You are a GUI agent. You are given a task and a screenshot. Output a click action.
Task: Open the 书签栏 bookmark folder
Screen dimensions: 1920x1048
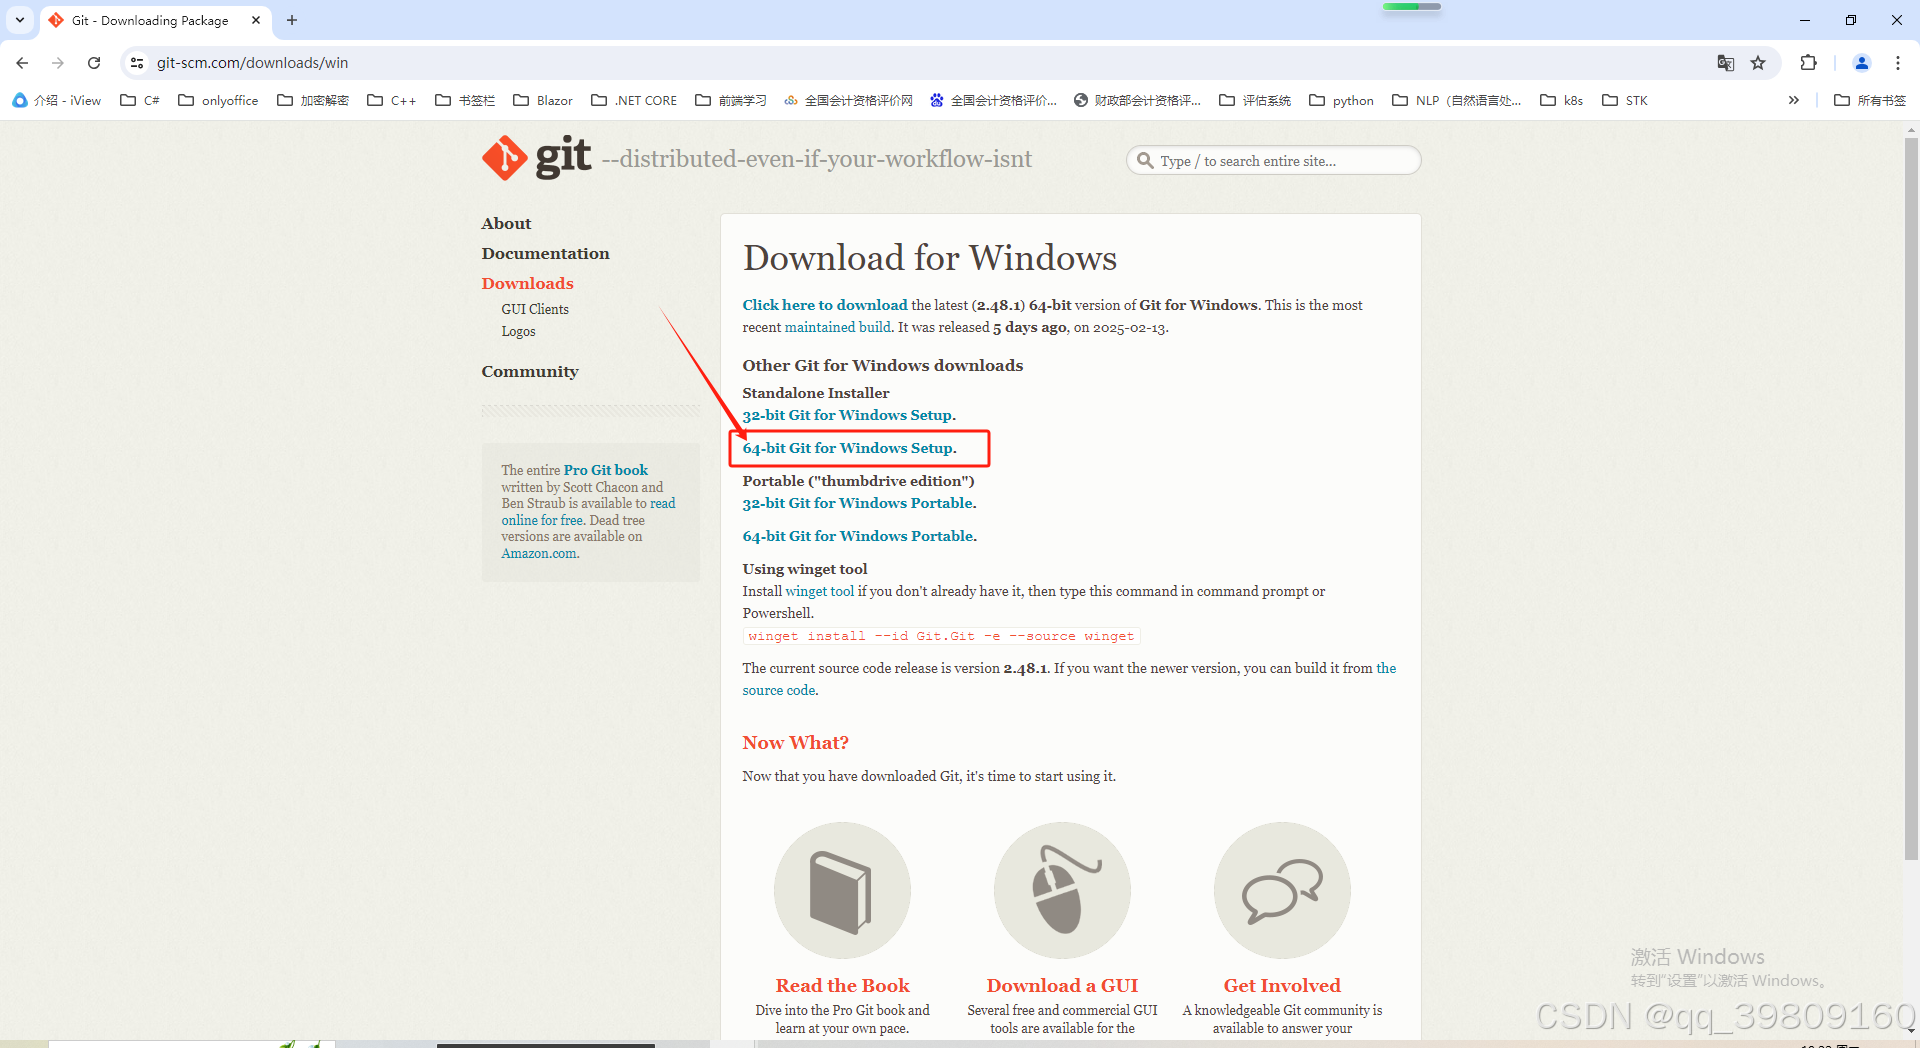pyautogui.click(x=465, y=100)
